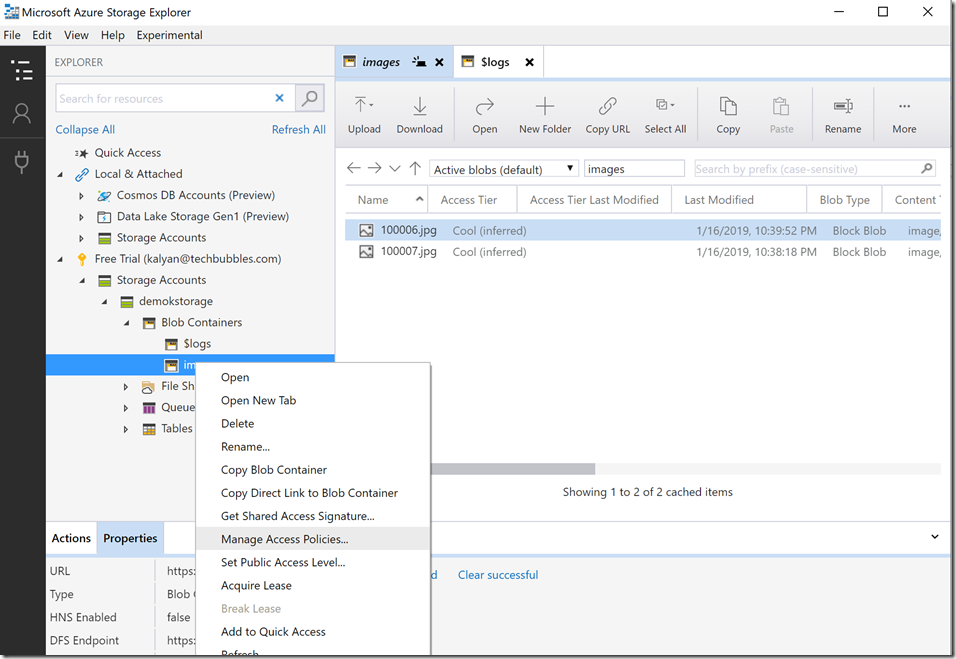The width and height of the screenshot is (956, 659).
Task: Open the Experimental menu
Action: click(169, 35)
